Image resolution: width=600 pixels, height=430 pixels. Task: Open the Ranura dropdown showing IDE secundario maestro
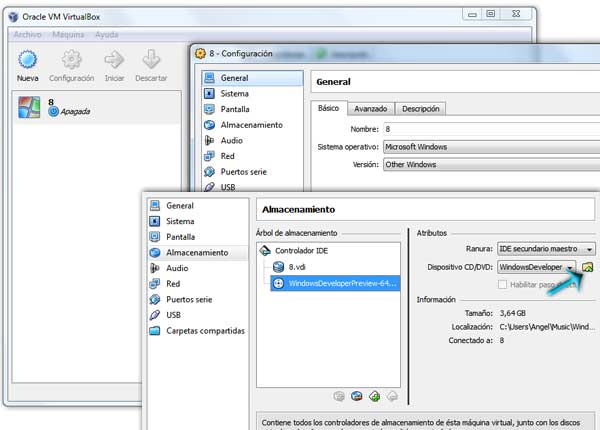coord(546,249)
